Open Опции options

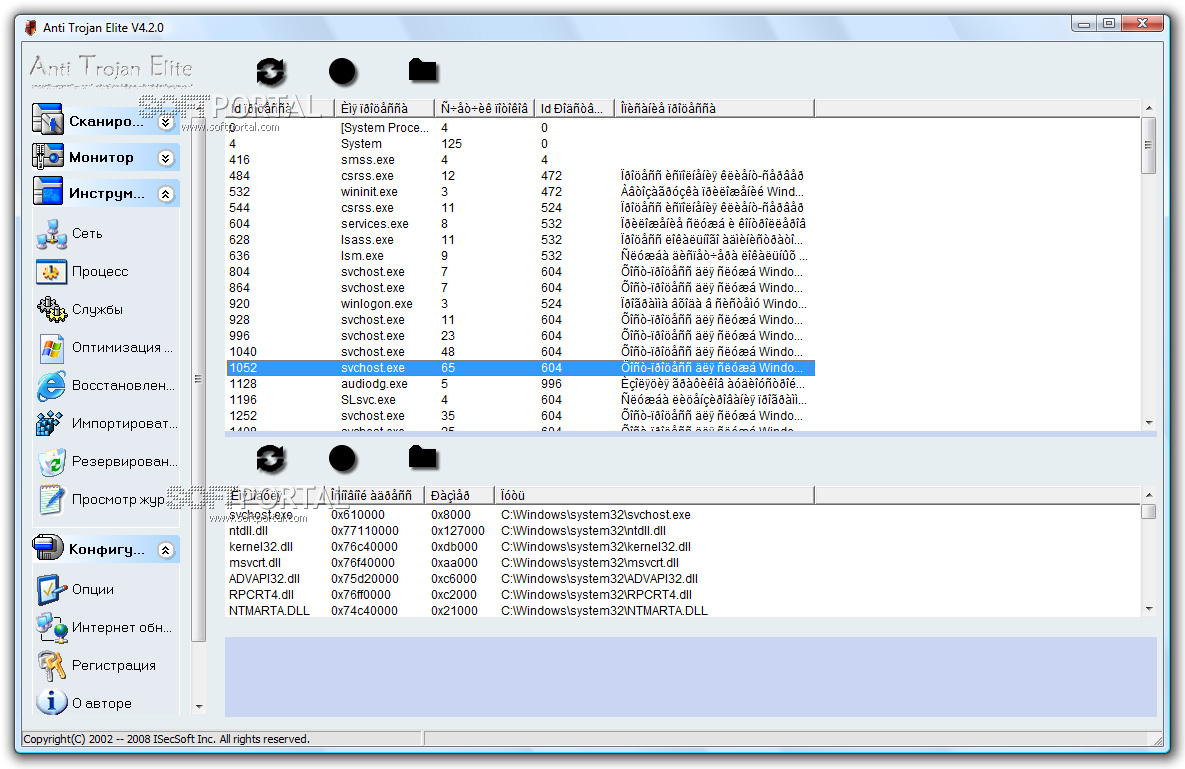76,589
